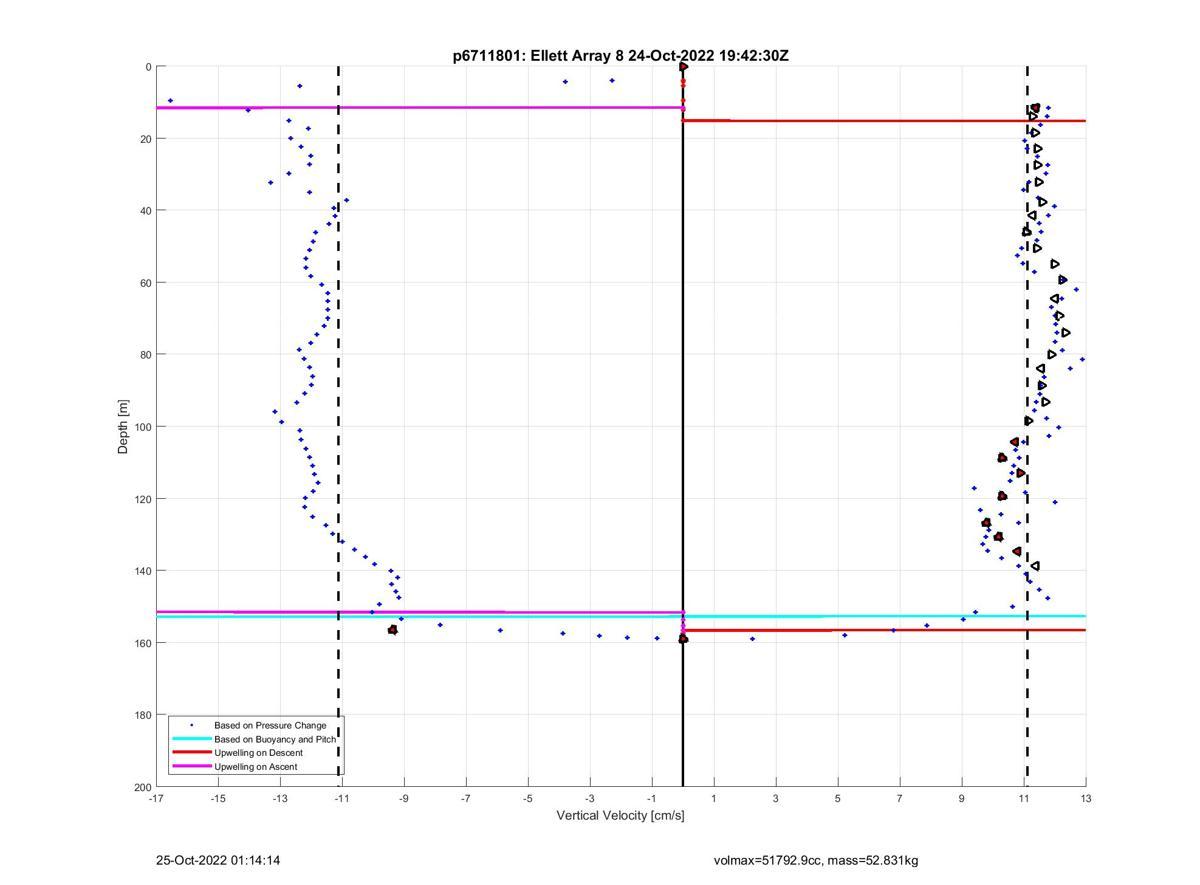Click the x-axis tick label "-1"

click(x=652, y=798)
